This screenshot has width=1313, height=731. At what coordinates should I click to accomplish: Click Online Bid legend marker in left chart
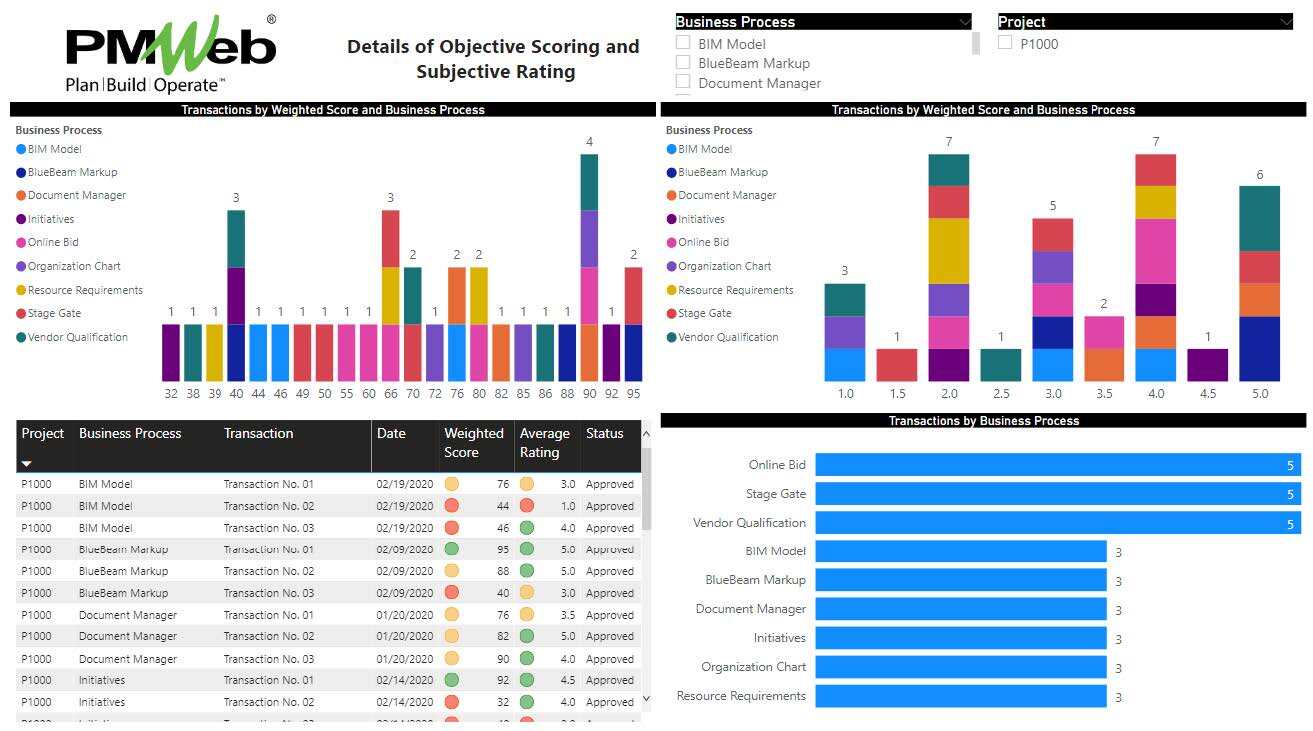pyautogui.click(x=21, y=243)
